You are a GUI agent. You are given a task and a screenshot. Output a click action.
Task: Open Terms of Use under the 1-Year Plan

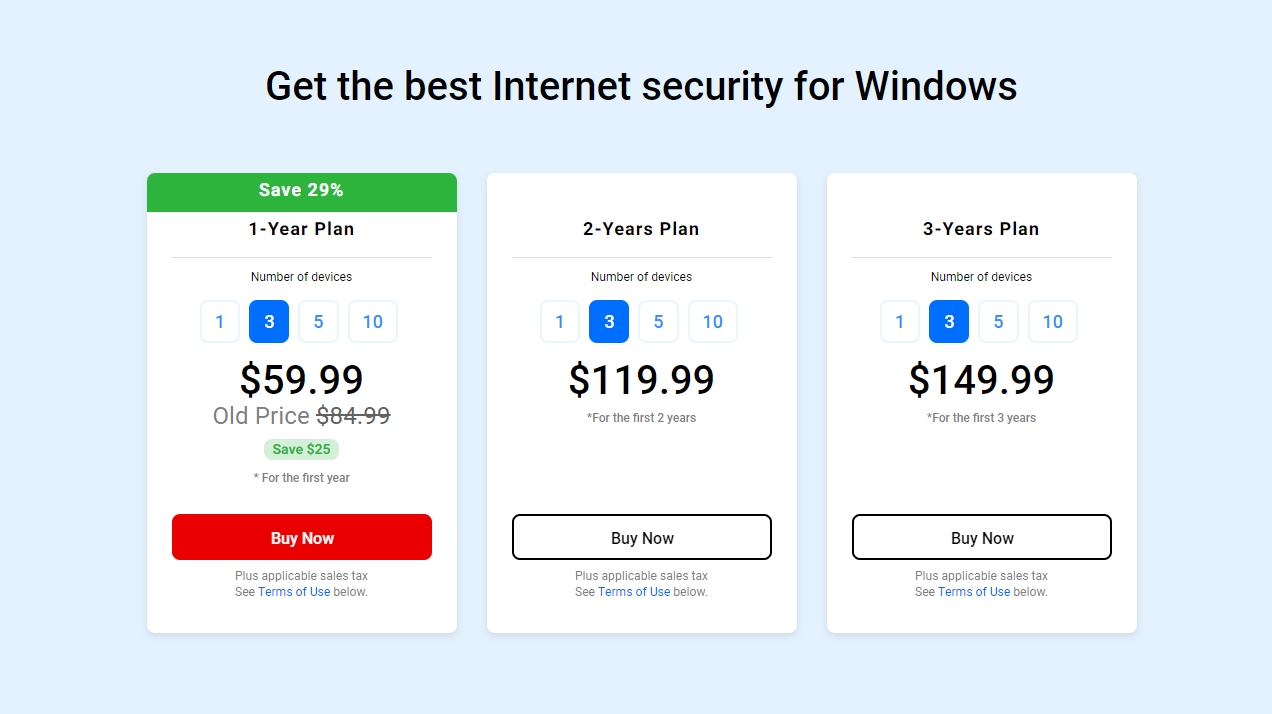coord(293,591)
